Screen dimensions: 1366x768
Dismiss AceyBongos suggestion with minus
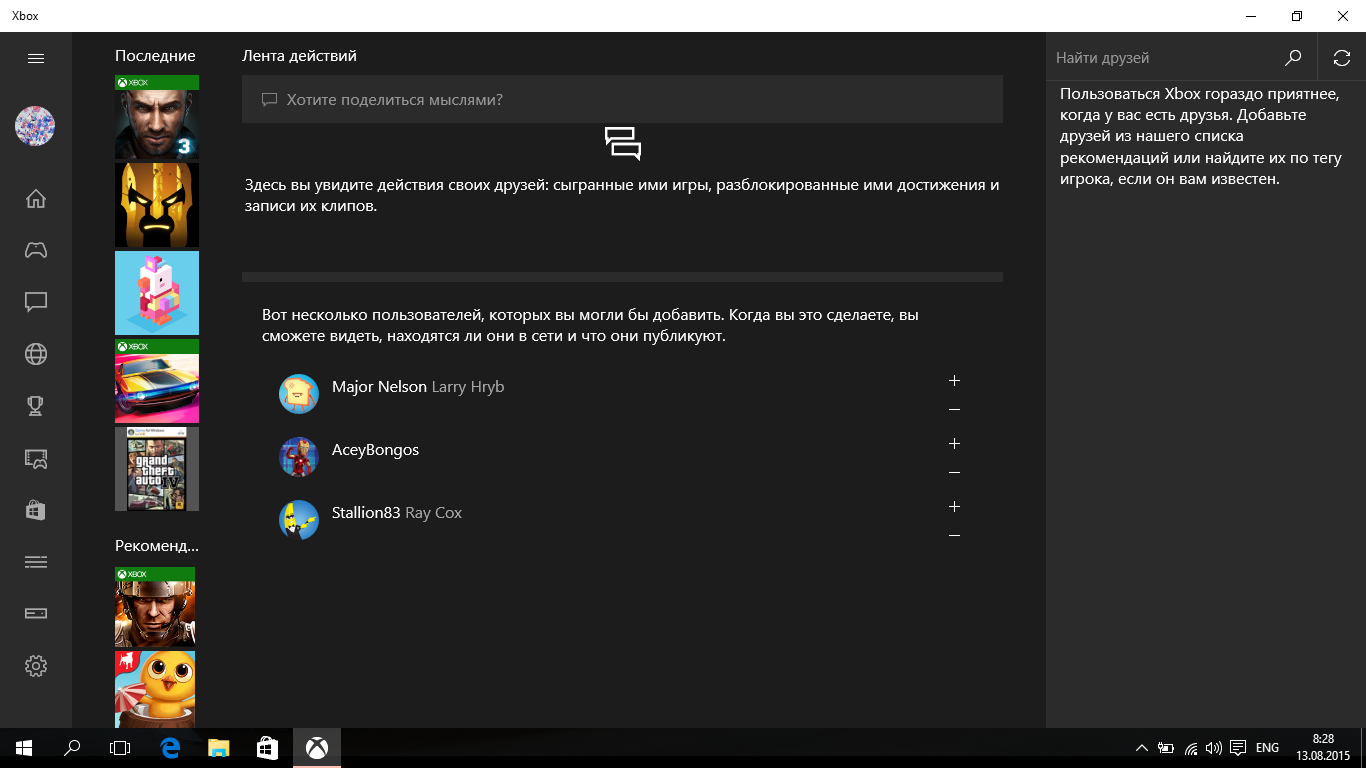point(954,473)
